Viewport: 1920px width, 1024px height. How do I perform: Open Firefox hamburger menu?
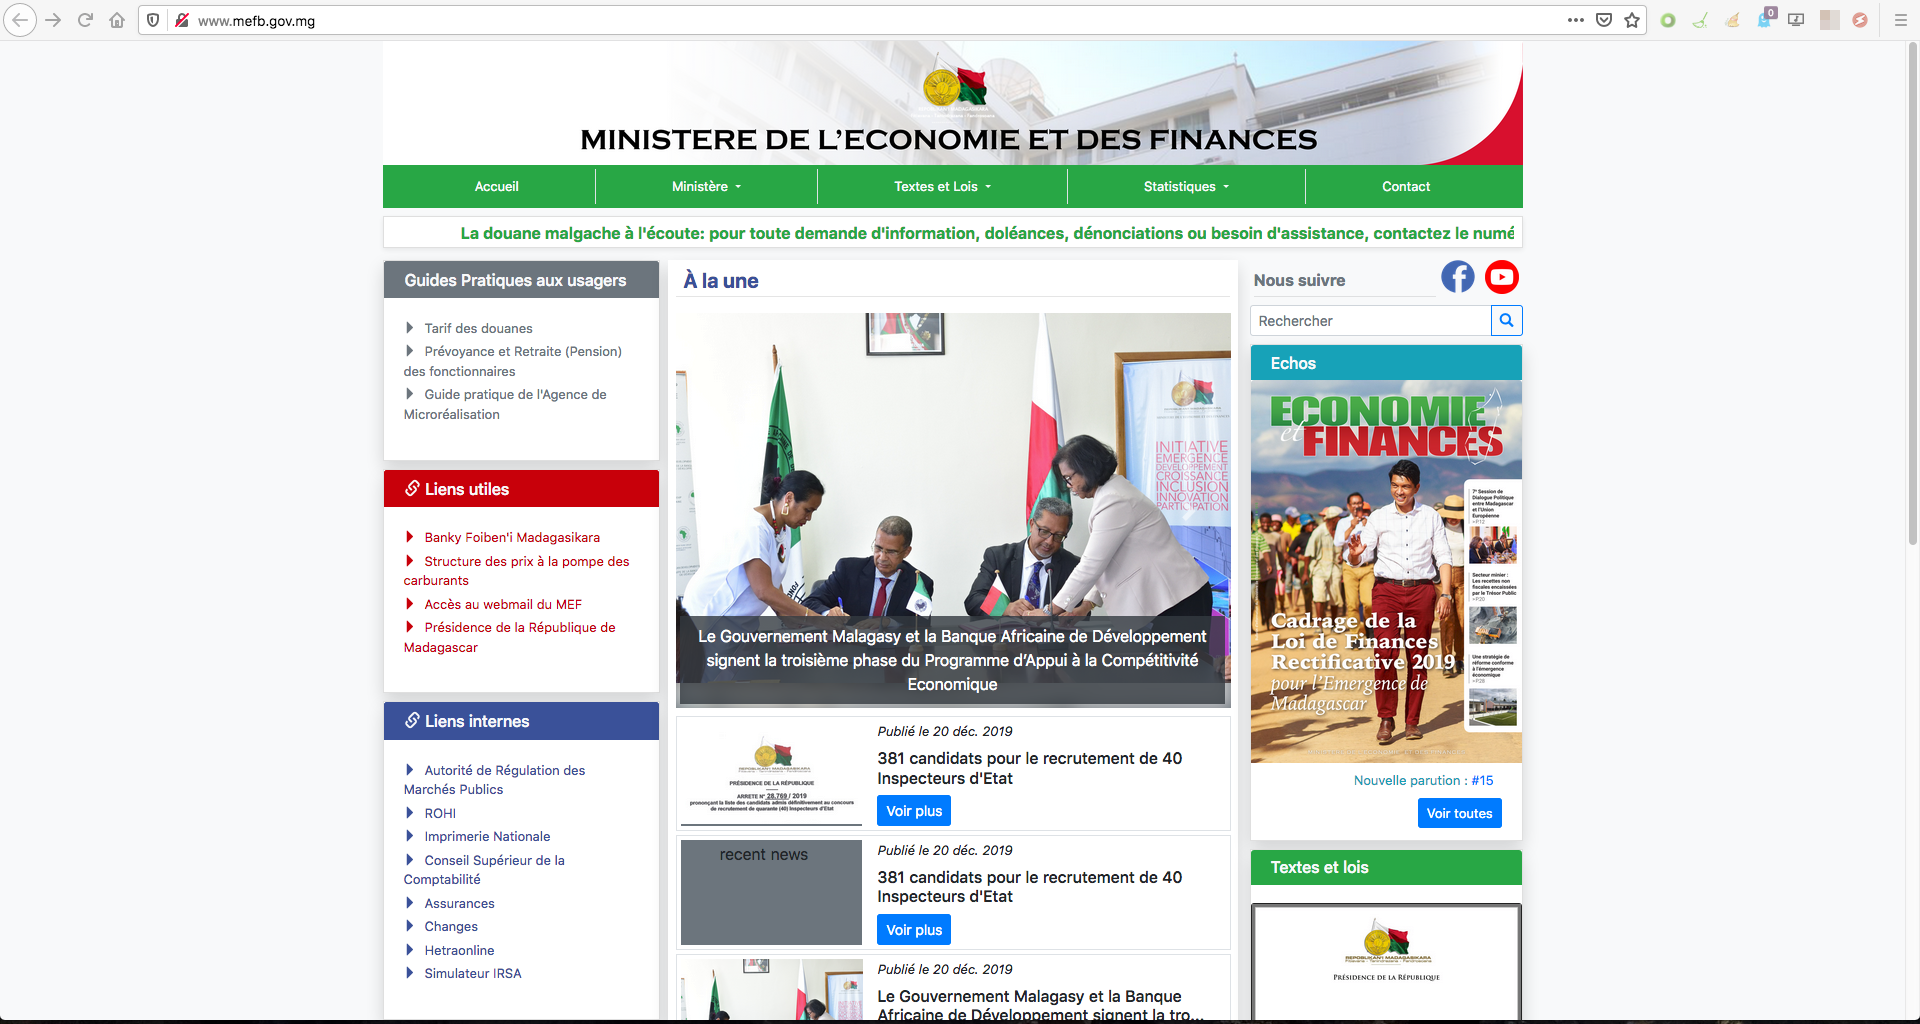[1900, 20]
